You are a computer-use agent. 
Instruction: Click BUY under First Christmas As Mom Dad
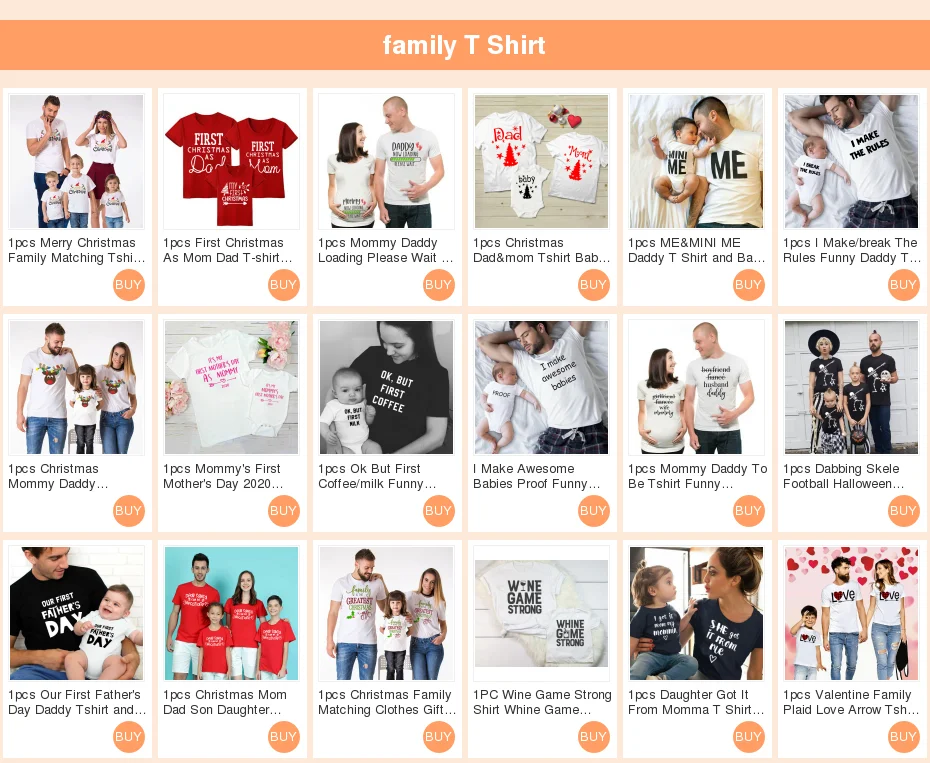coord(284,285)
